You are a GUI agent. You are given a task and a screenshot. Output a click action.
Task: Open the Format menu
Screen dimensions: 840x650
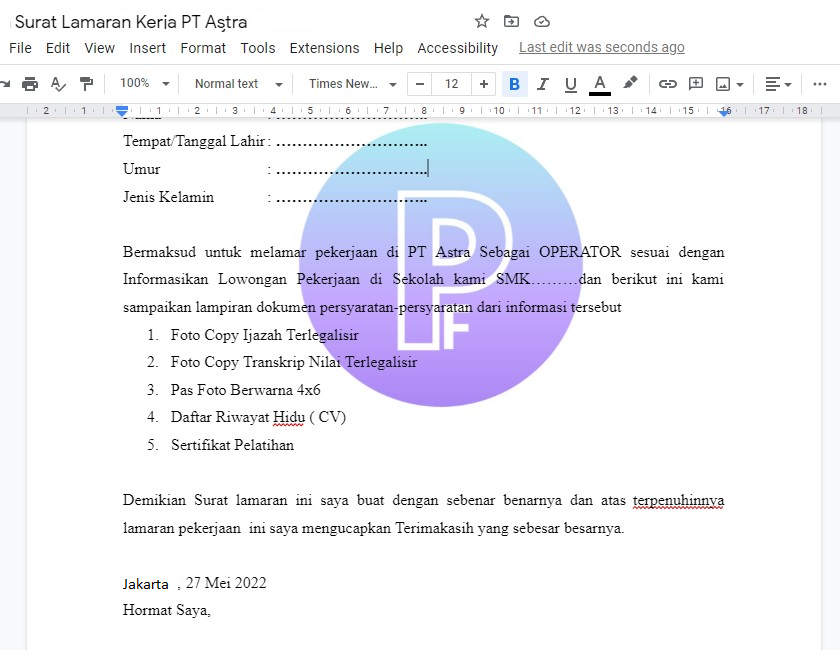[x=203, y=48]
